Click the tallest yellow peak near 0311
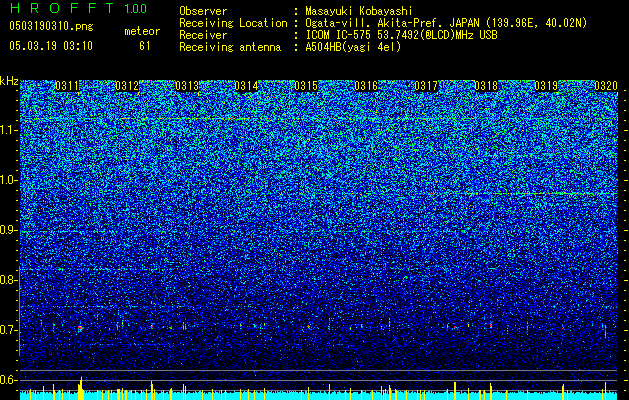Image resolution: width=629 pixels, height=400 pixels. click(81, 388)
